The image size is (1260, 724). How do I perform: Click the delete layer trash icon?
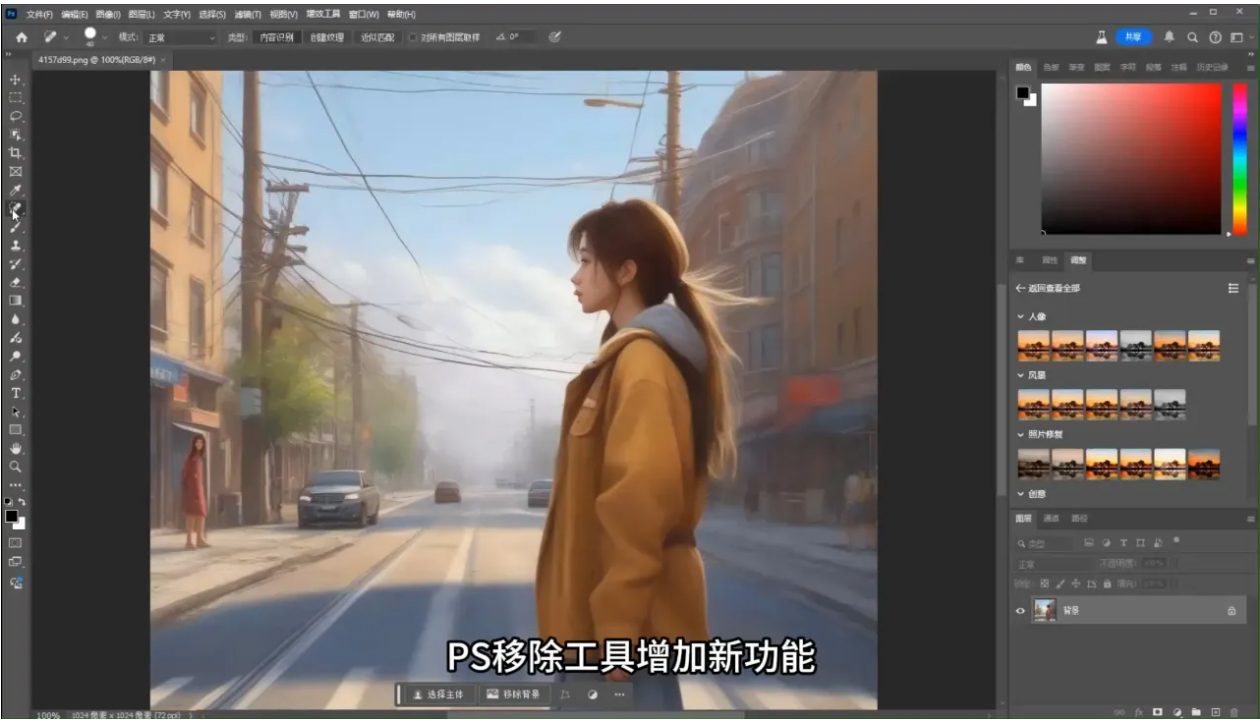1234,712
